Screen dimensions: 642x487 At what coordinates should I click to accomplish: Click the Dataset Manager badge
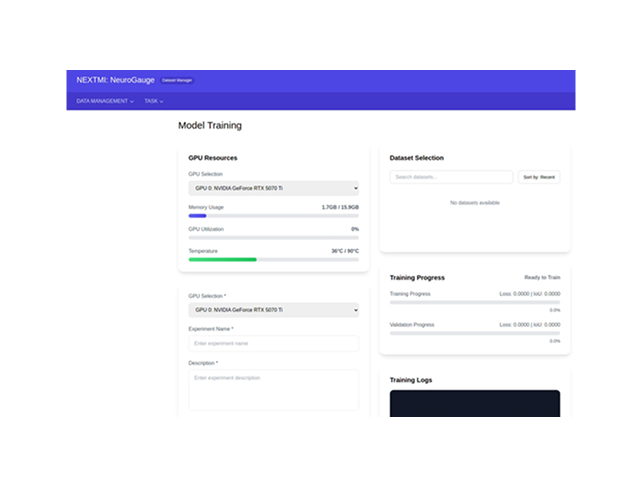coord(177,80)
